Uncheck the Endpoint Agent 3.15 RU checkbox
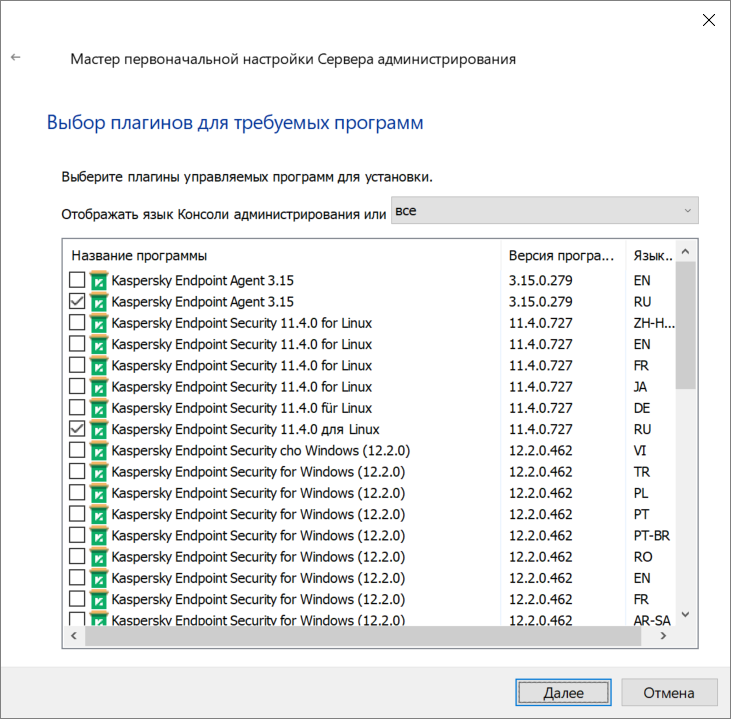The width and height of the screenshot is (731, 719). pos(77,301)
